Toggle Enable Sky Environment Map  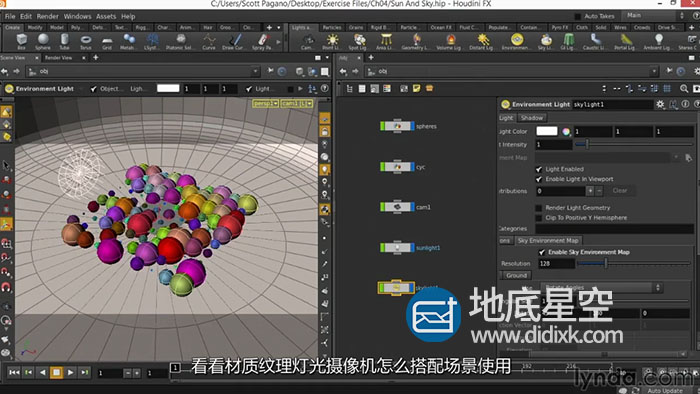click(x=542, y=252)
